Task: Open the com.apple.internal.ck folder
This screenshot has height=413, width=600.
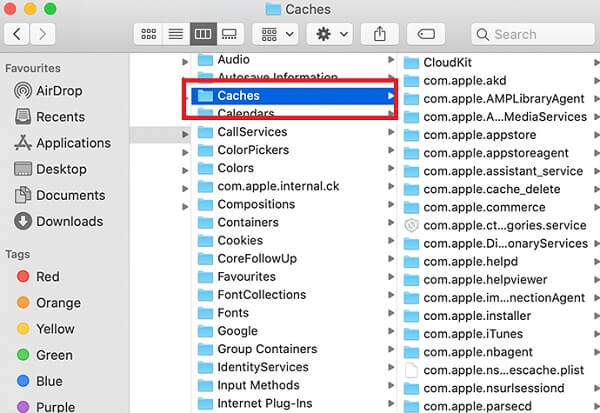Action: [294, 186]
